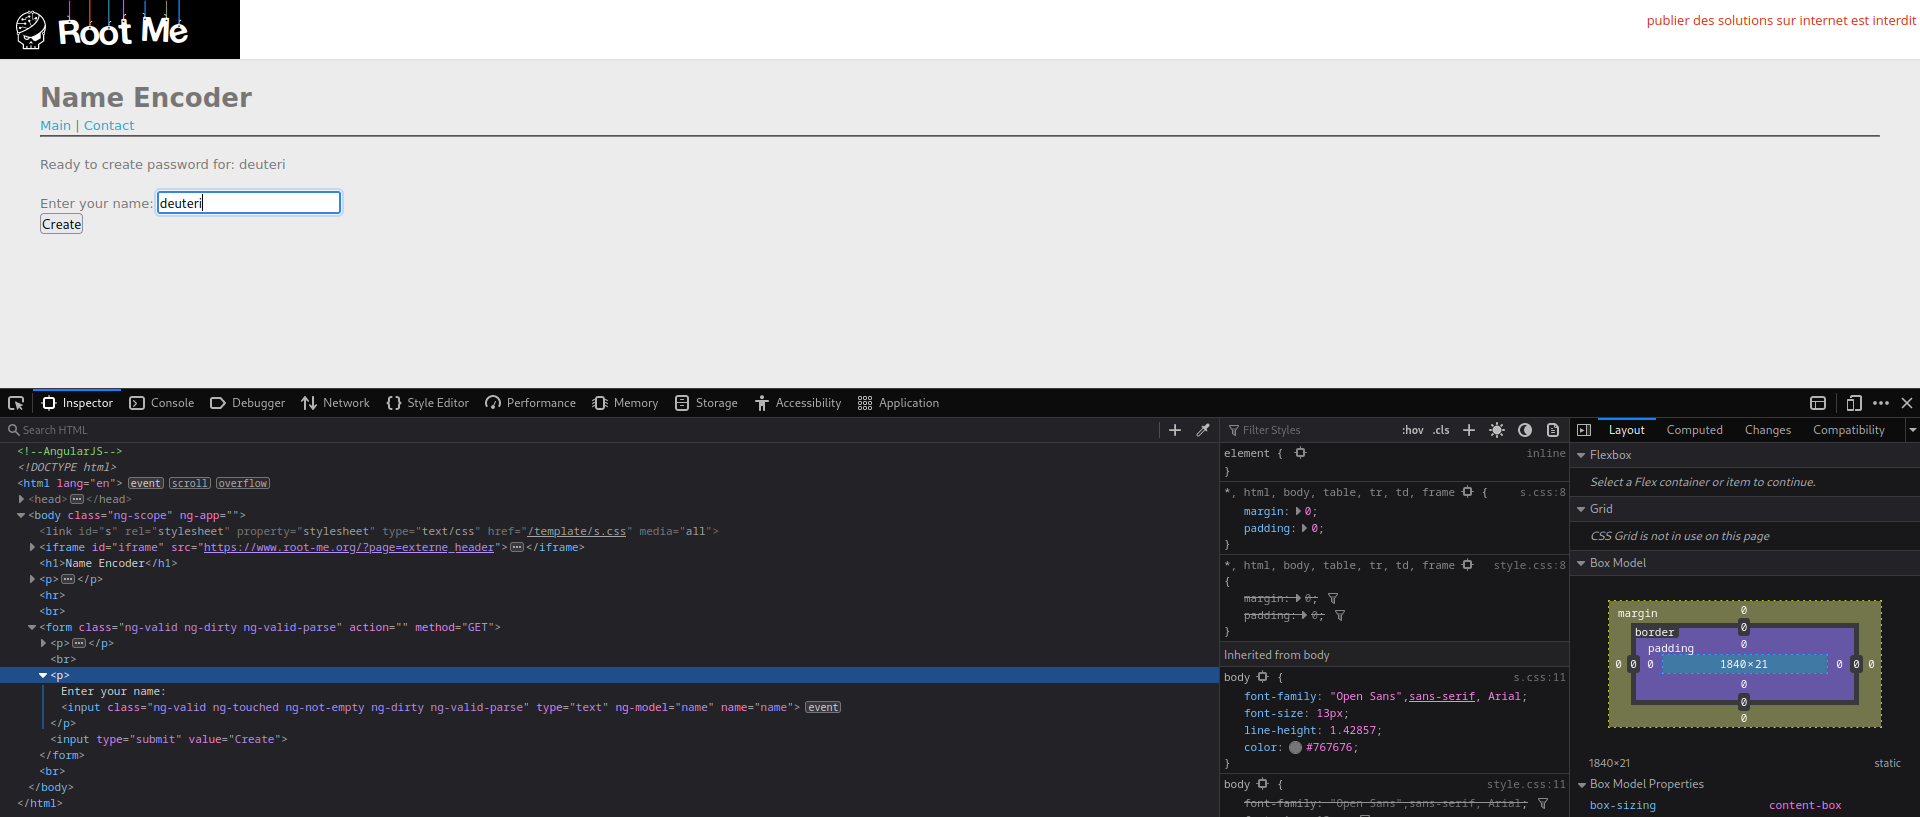Add new CSS rule plus icon
The image size is (1920, 817).
(x=1469, y=430)
